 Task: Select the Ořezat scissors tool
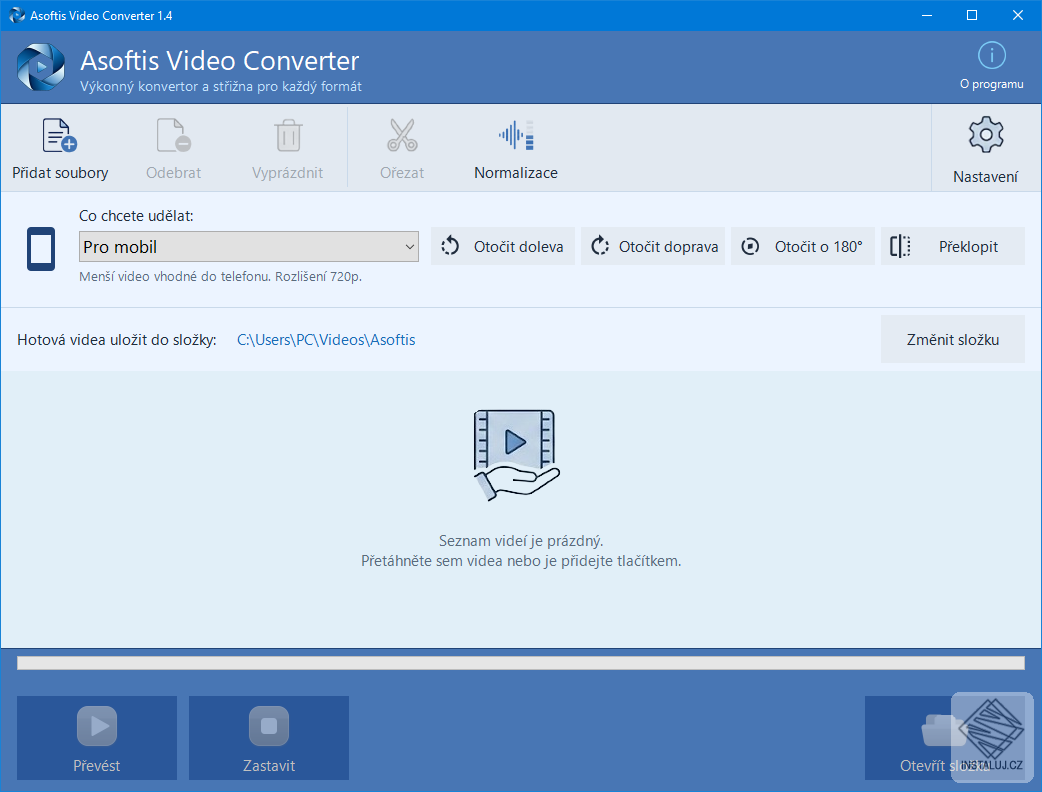(402, 135)
